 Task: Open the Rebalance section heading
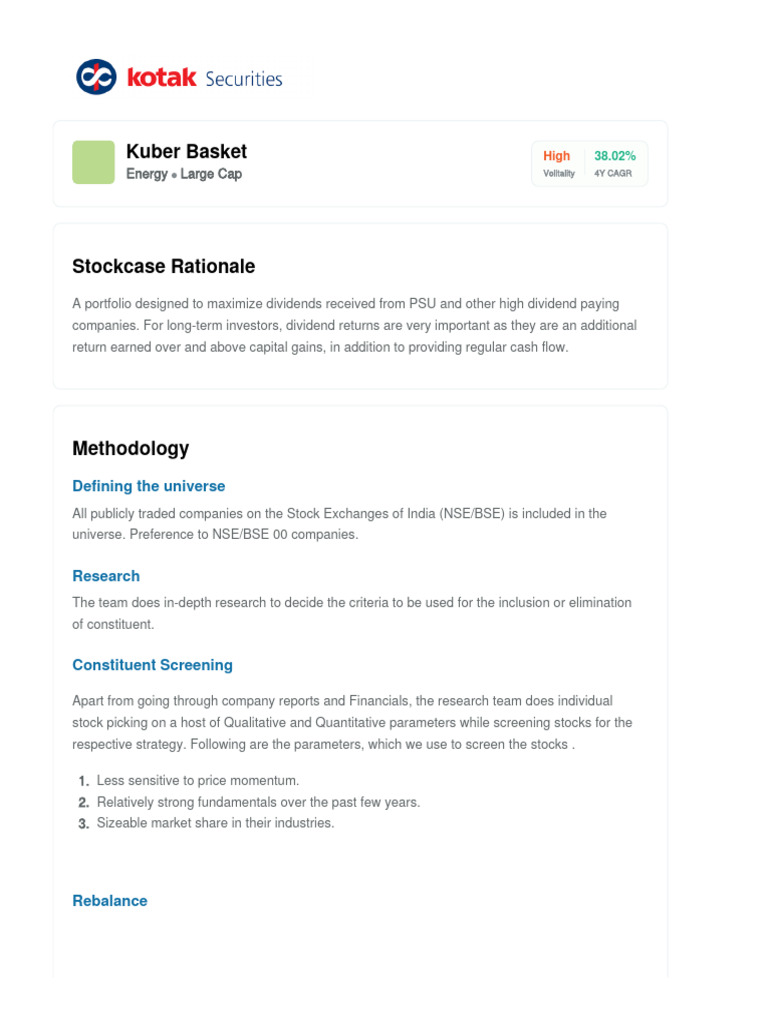coord(110,901)
